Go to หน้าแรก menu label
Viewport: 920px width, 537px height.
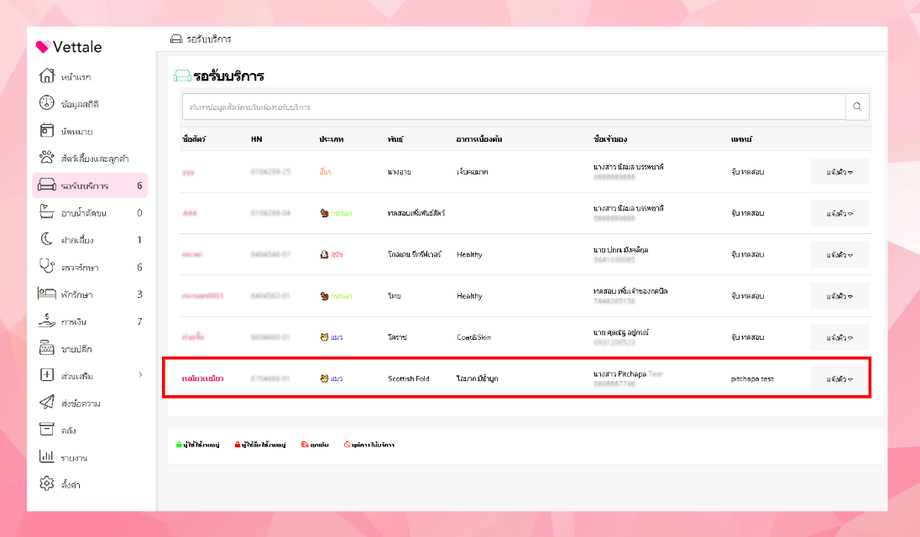(x=76, y=77)
